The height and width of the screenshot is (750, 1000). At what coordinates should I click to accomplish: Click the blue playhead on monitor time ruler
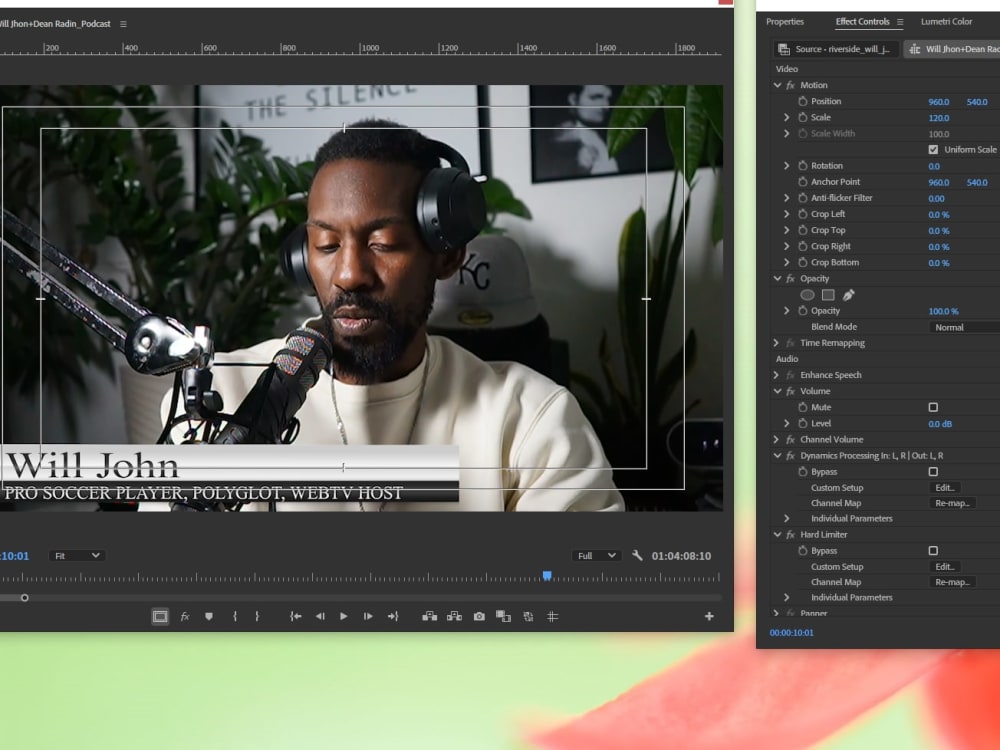[x=547, y=576]
